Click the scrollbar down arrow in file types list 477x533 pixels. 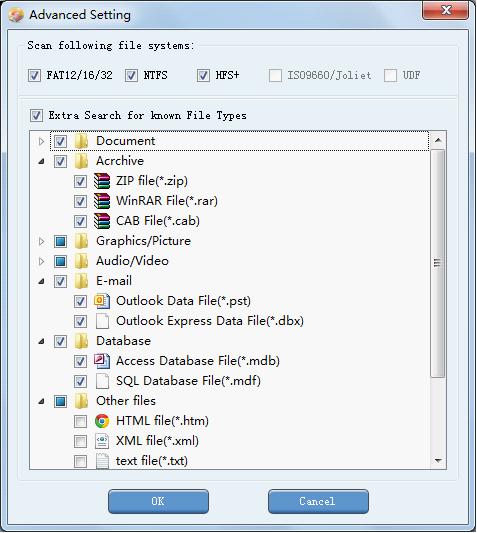pyautogui.click(x=438, y=461)
